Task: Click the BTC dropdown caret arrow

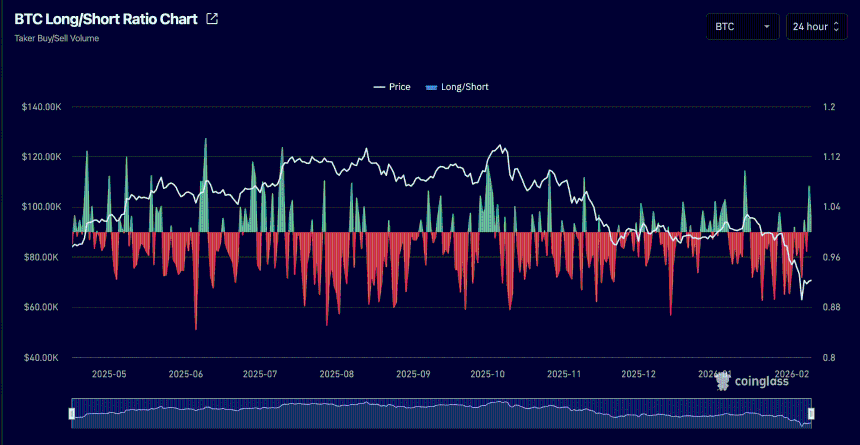Action: click(767, 27)
